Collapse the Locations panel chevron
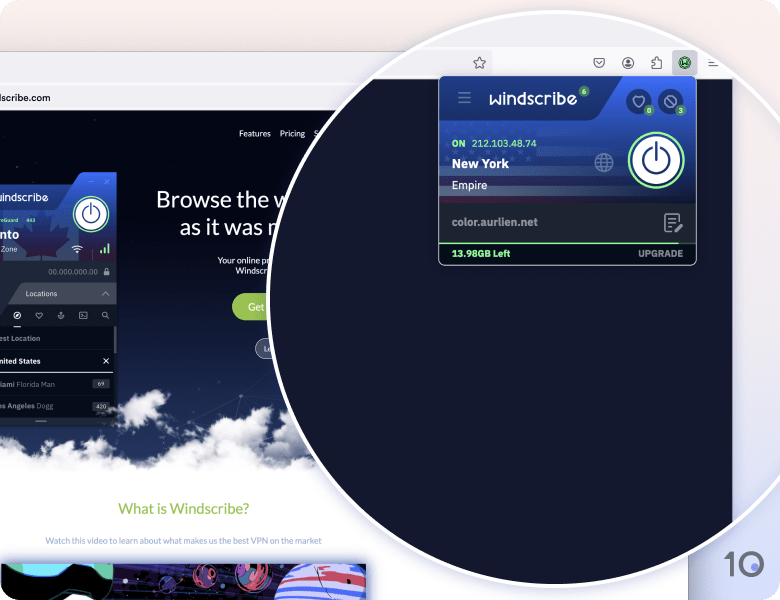The image size is (780, 600). coord(105,294)
